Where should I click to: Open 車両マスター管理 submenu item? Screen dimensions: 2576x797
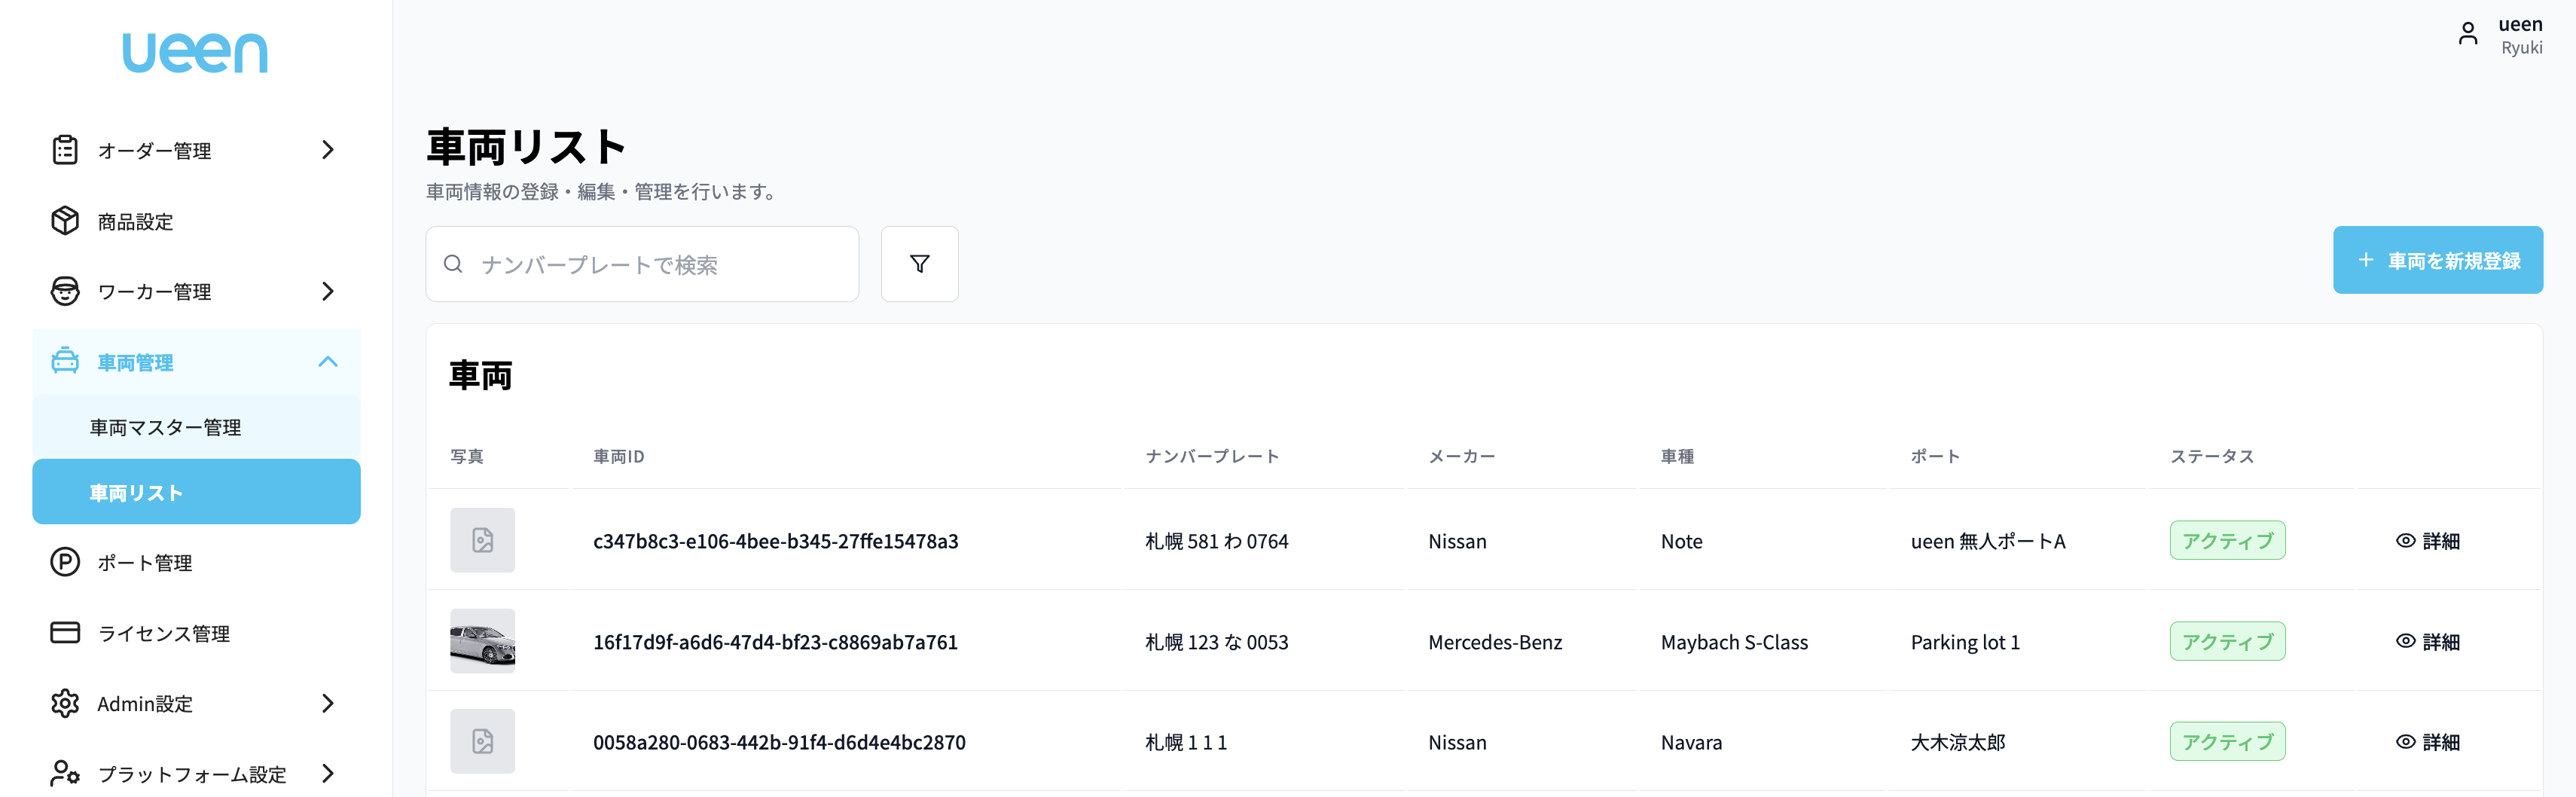click(165, 427)
